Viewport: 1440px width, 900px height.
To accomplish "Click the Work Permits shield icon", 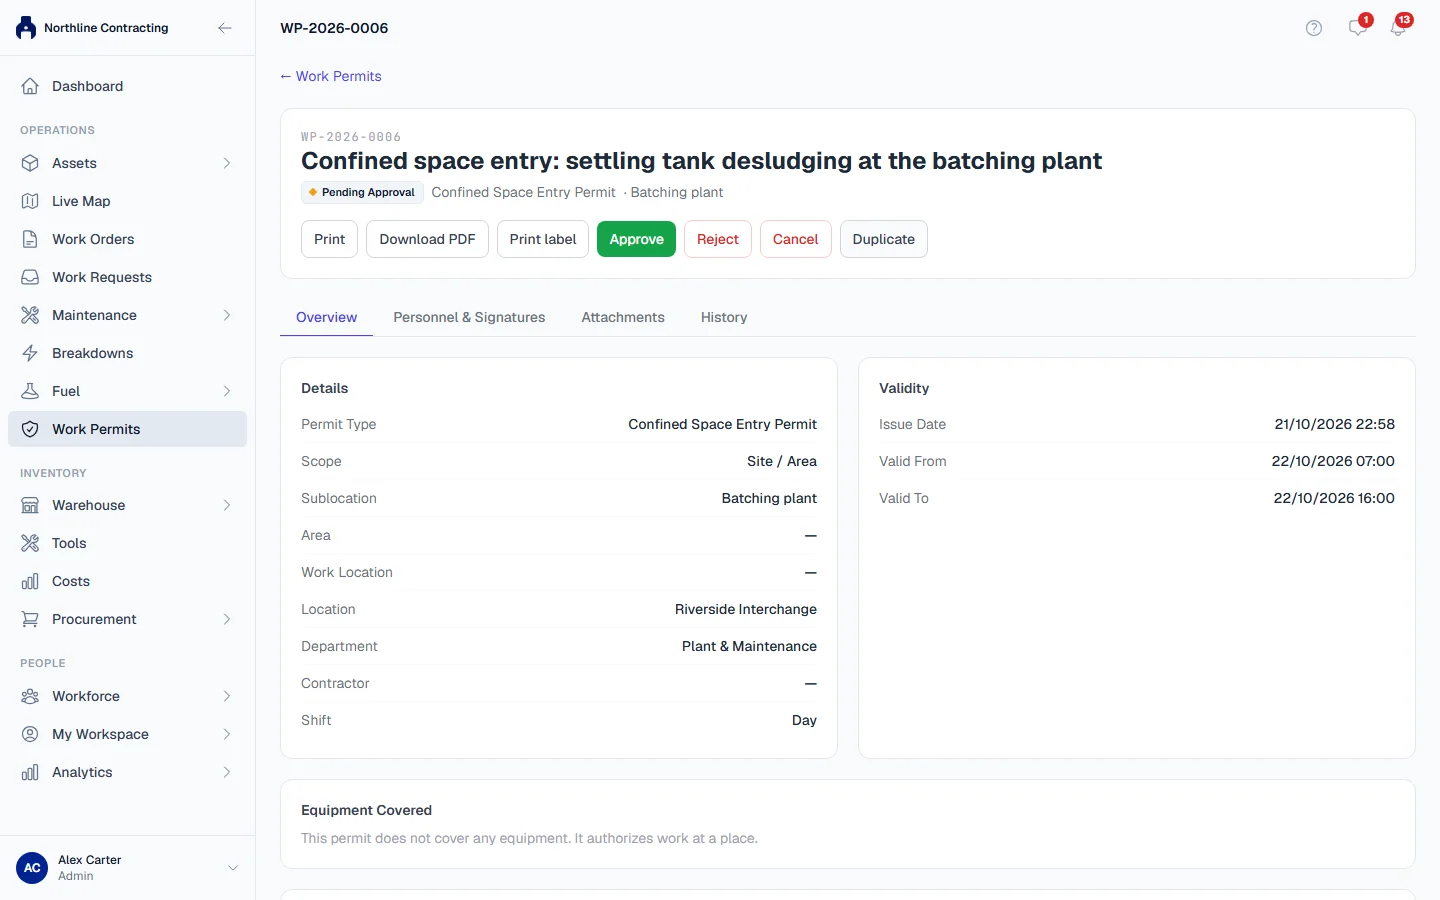I will 30,429.
